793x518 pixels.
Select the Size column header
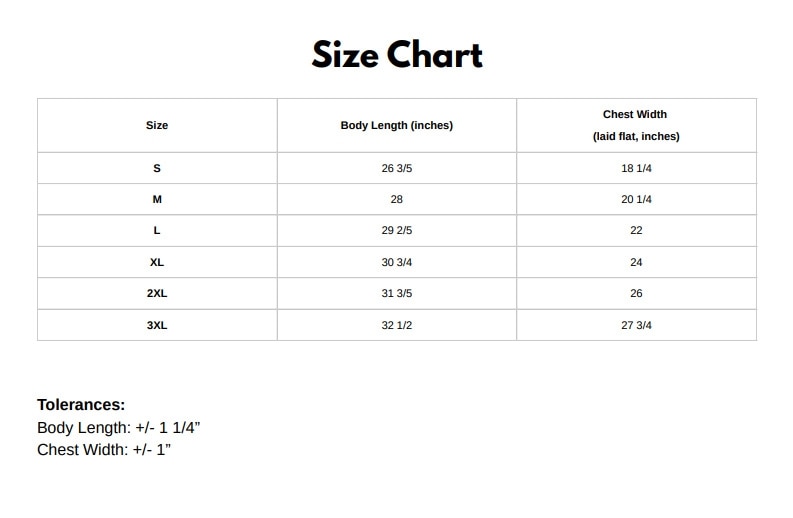point(157,125)
